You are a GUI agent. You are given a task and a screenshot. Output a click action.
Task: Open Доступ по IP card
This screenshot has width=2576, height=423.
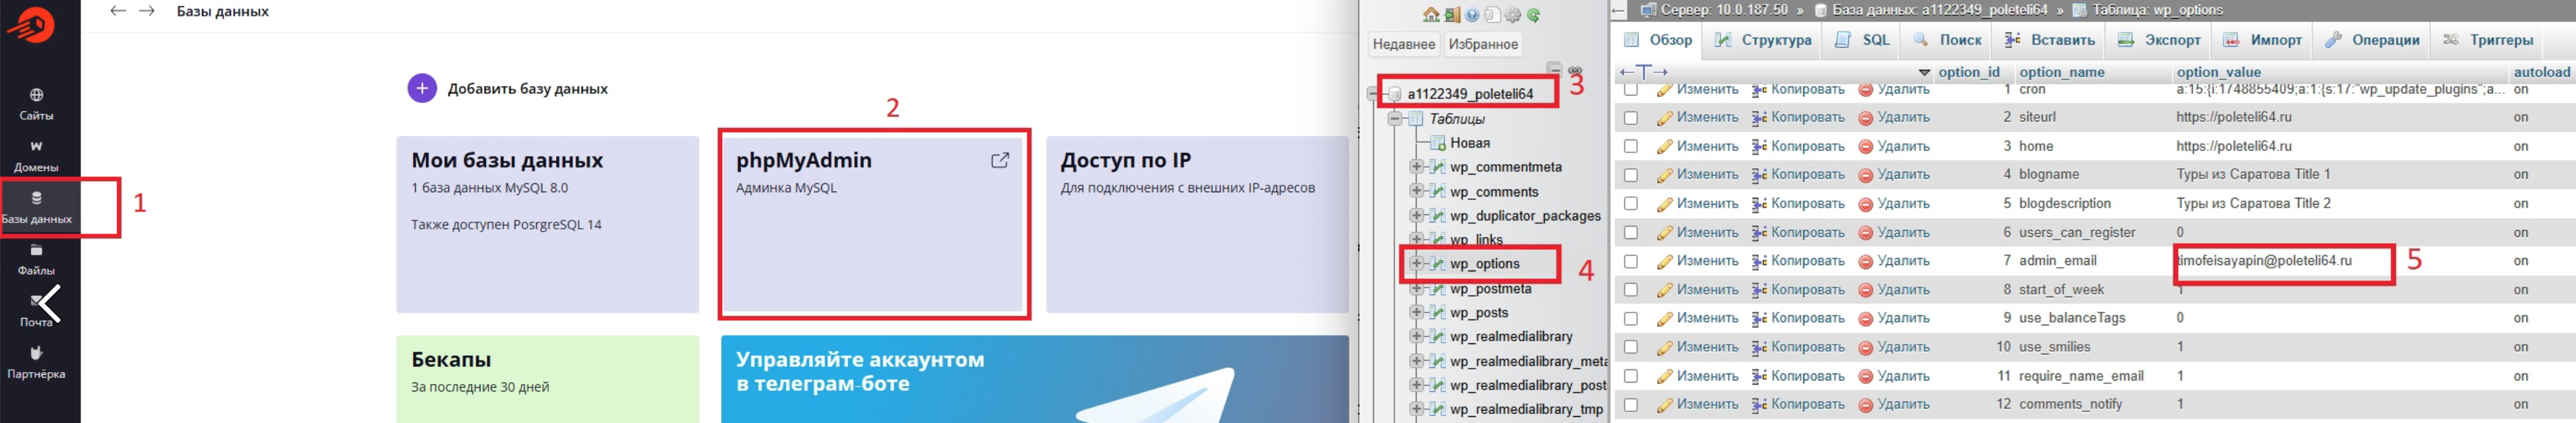(1197, 225)
